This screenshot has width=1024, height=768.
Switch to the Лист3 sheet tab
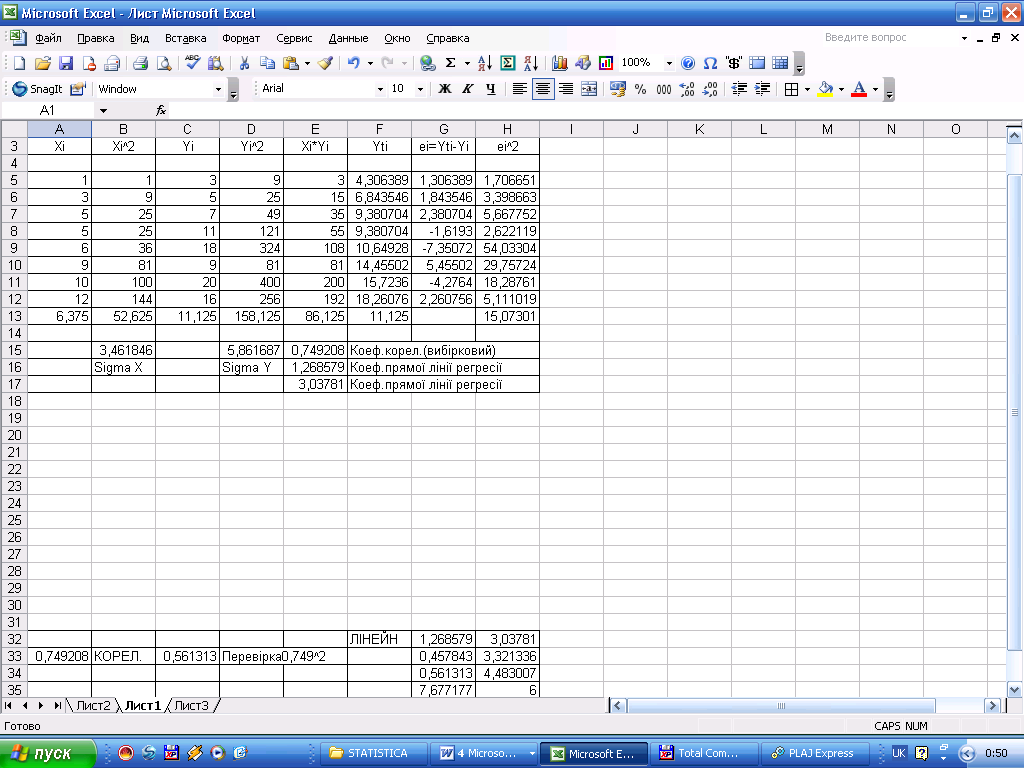click(x=192, y=706)
